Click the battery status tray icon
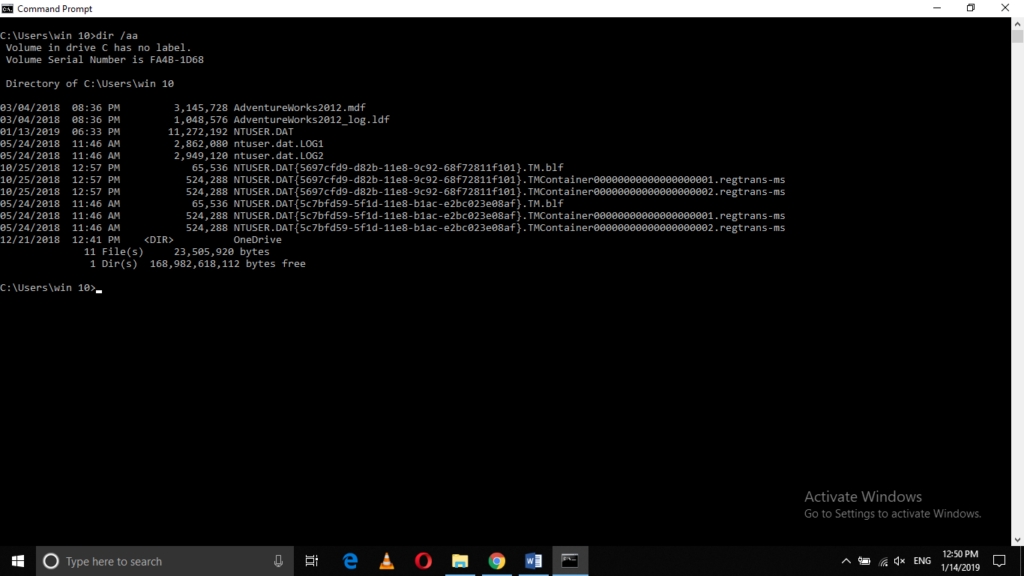This screenshot has width=1024, height=576. 864,561
